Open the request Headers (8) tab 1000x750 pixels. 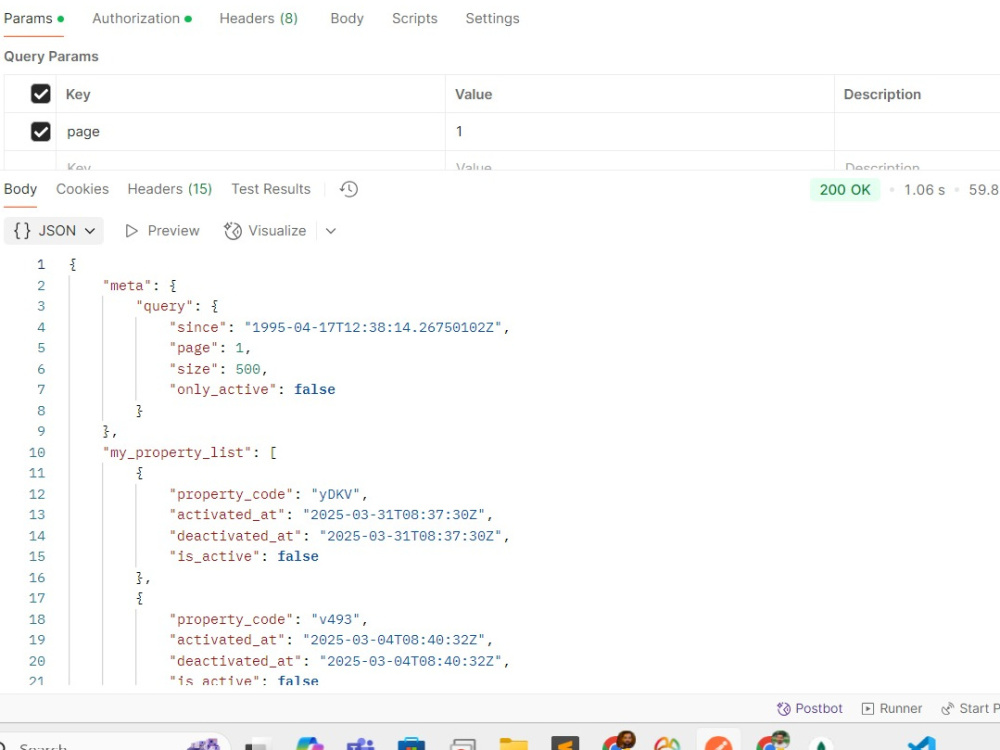258,18
